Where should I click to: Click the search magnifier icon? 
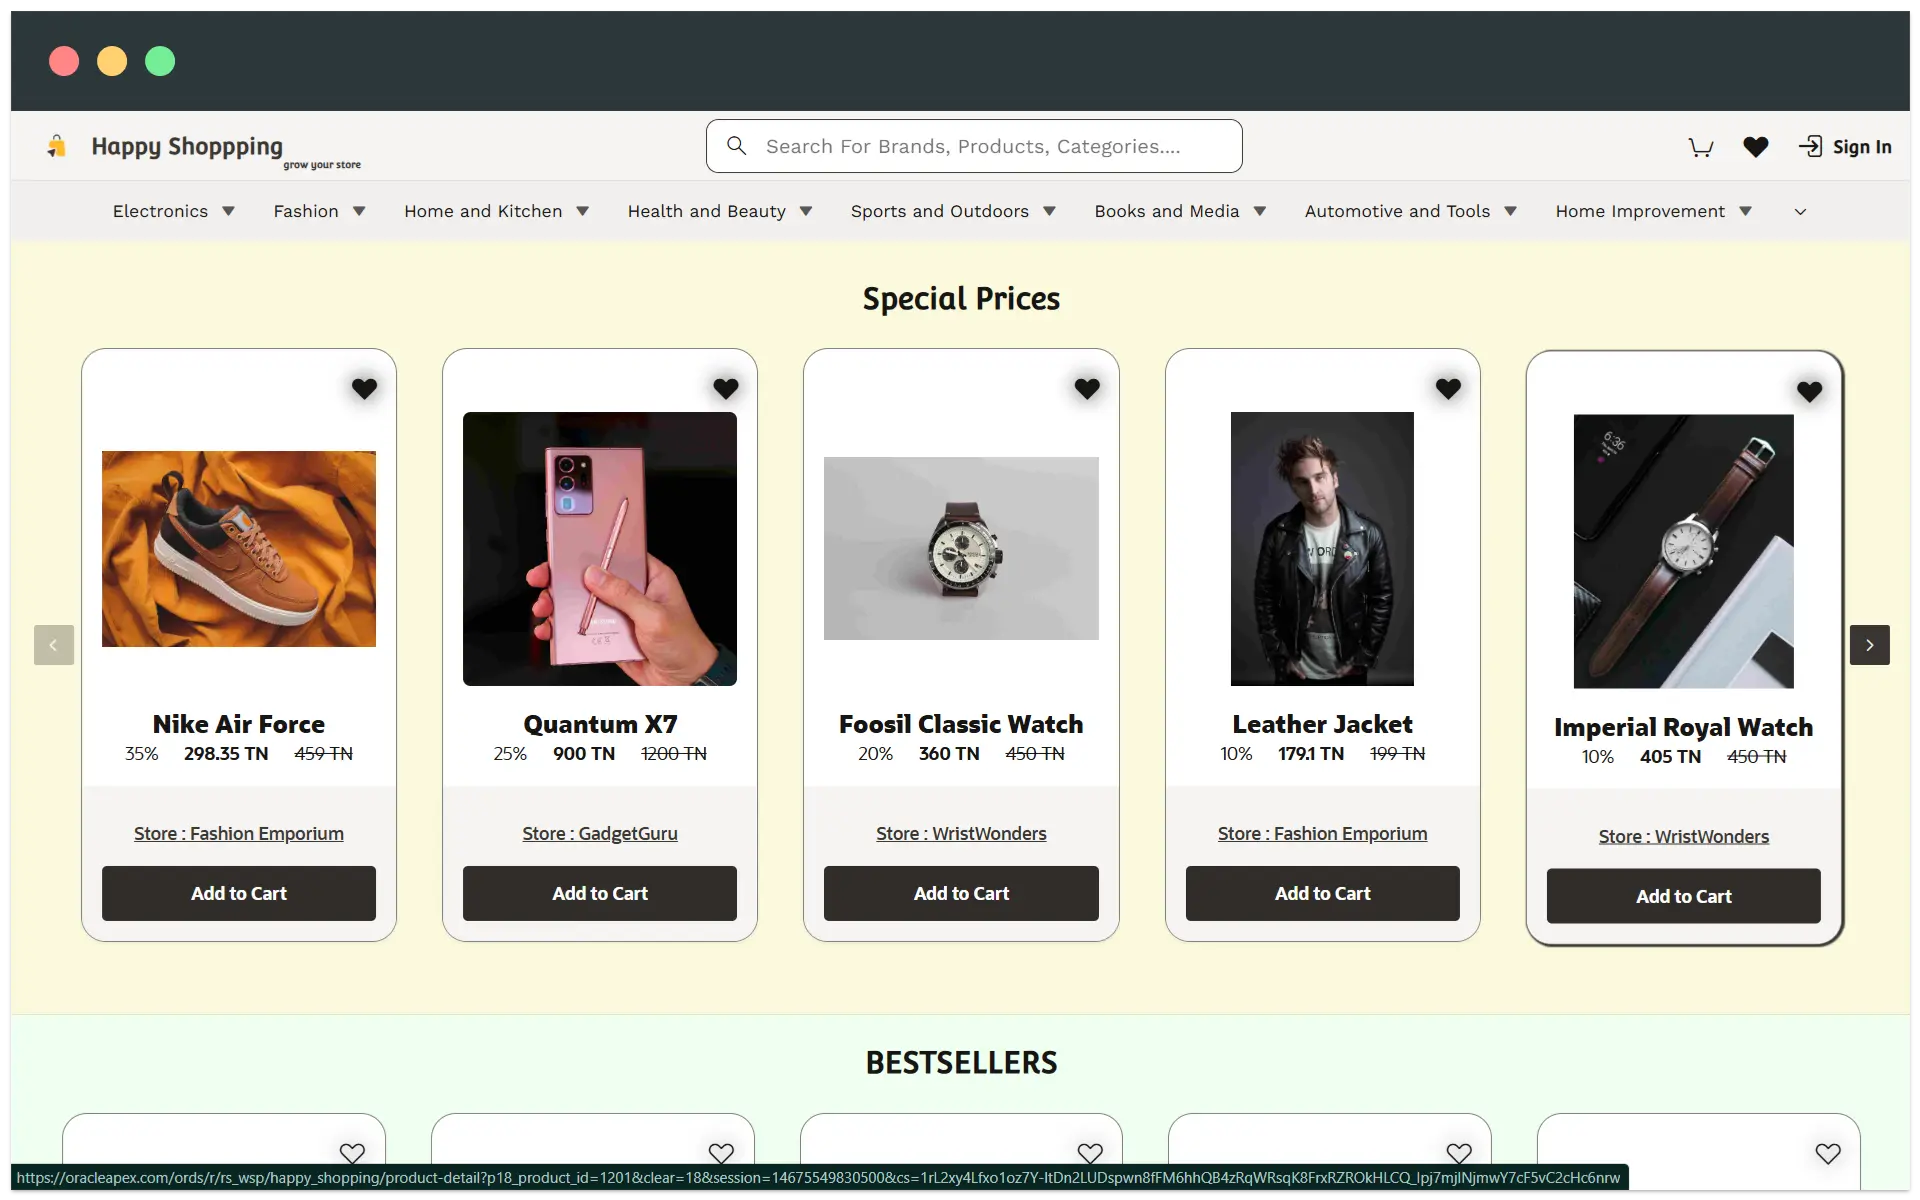737,145
